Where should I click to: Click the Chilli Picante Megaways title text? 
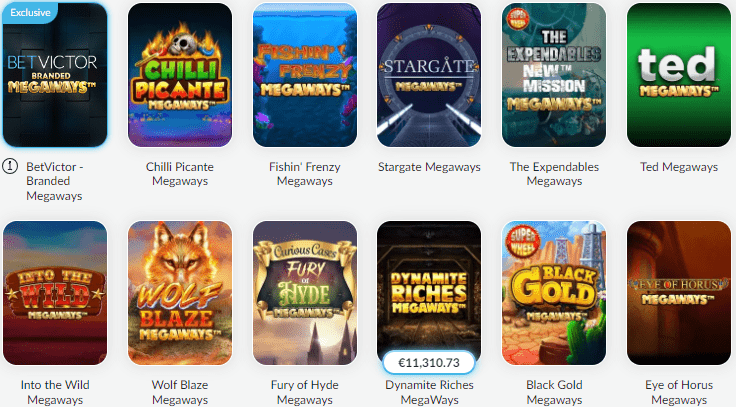point(180,174)
